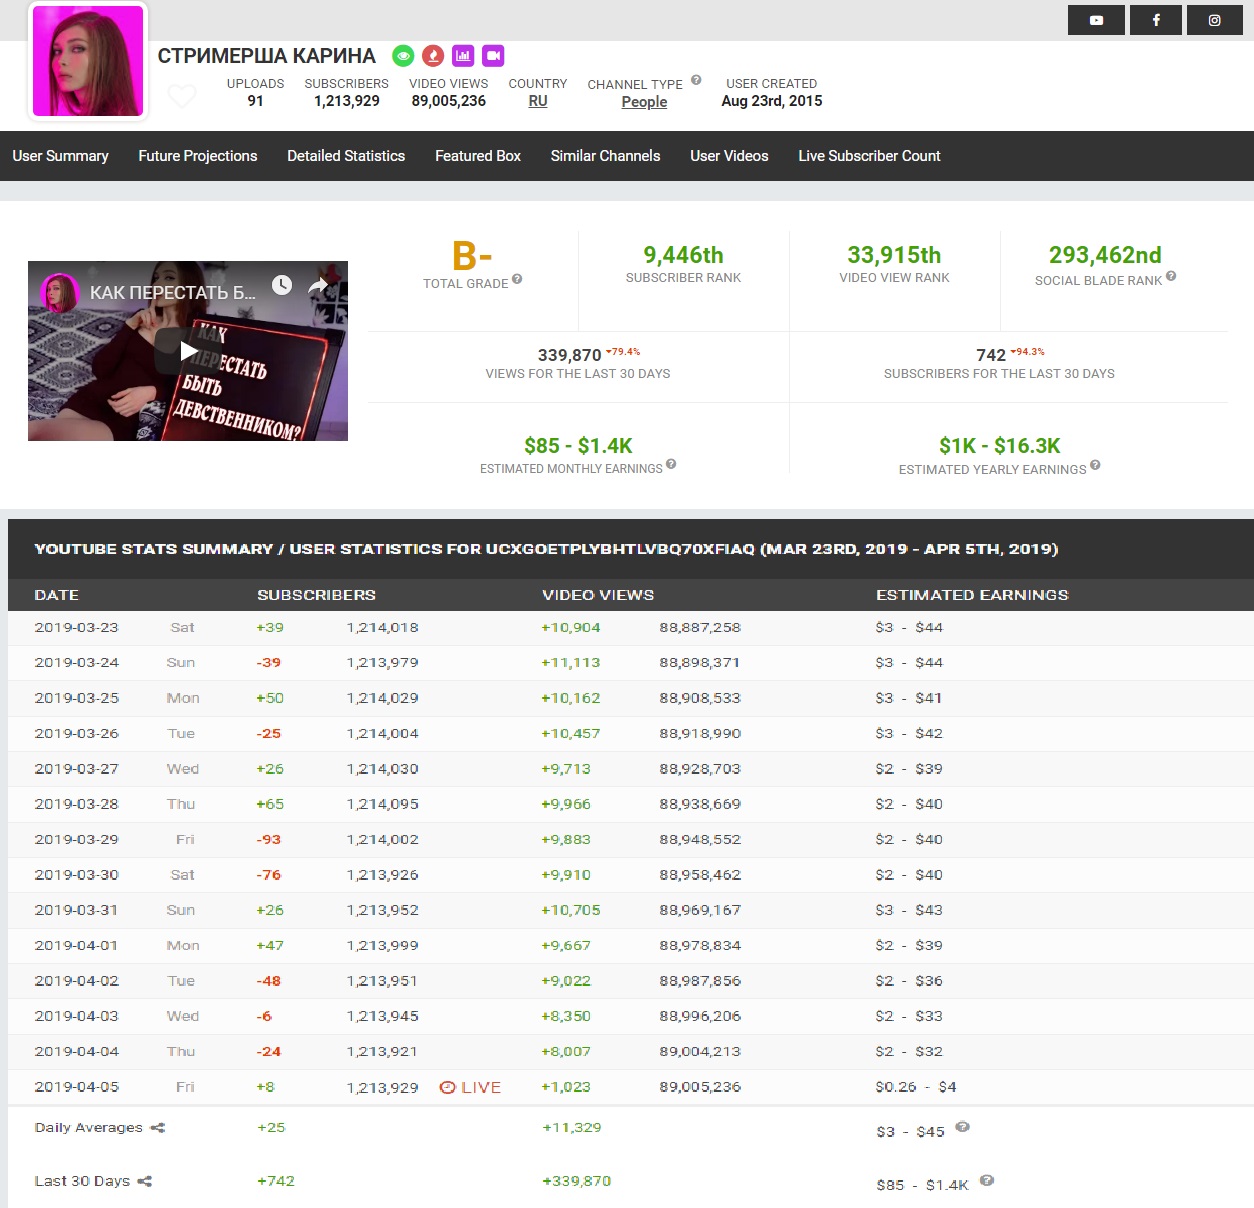Open the Live Subscriber Count tab
The width and height of the screenshot is (1254, 1208).
coord(869,156)
